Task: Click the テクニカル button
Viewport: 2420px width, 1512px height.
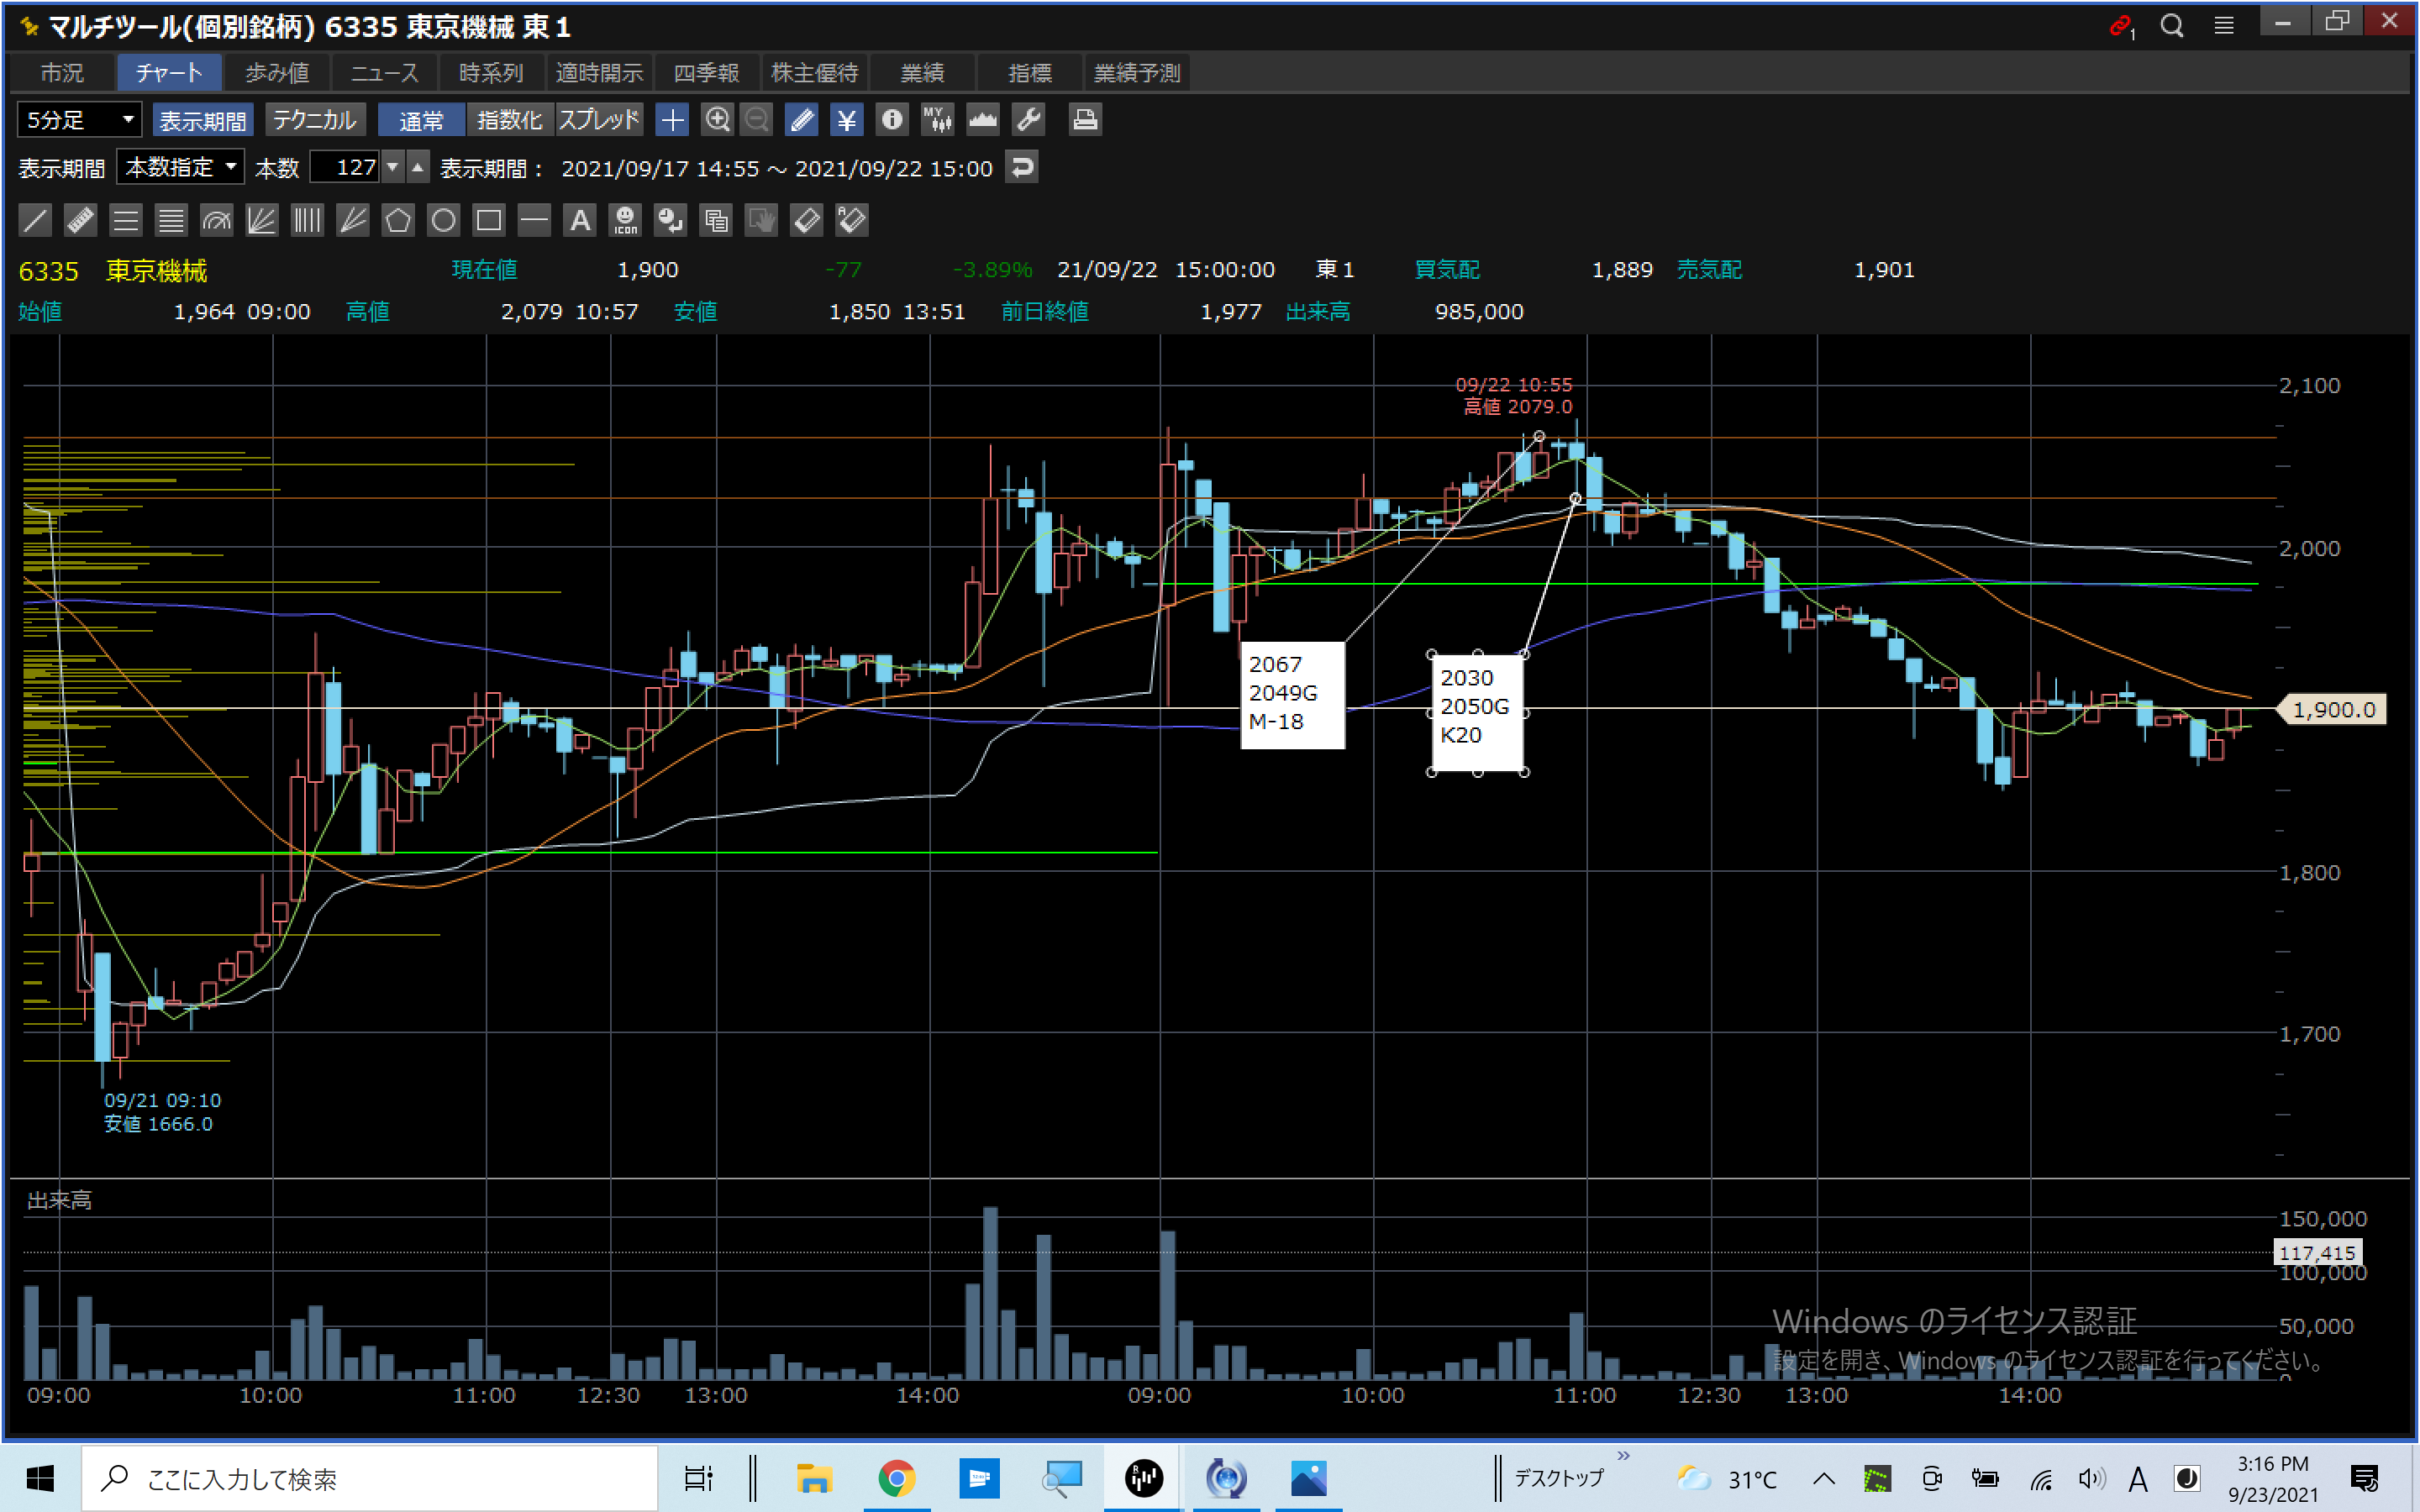Action: [314, 120]
